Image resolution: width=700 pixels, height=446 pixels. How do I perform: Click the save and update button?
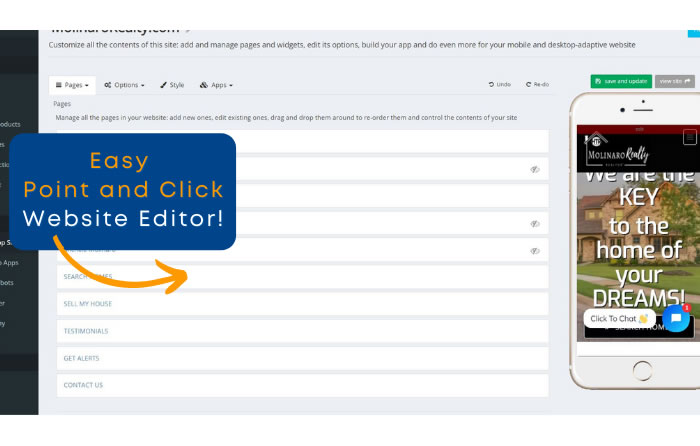620,81
